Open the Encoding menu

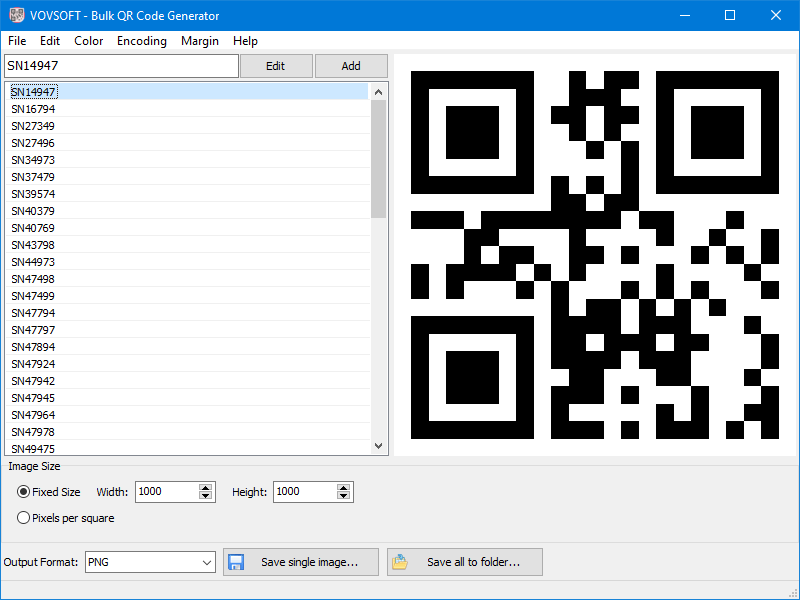click(x=141, y=41)
